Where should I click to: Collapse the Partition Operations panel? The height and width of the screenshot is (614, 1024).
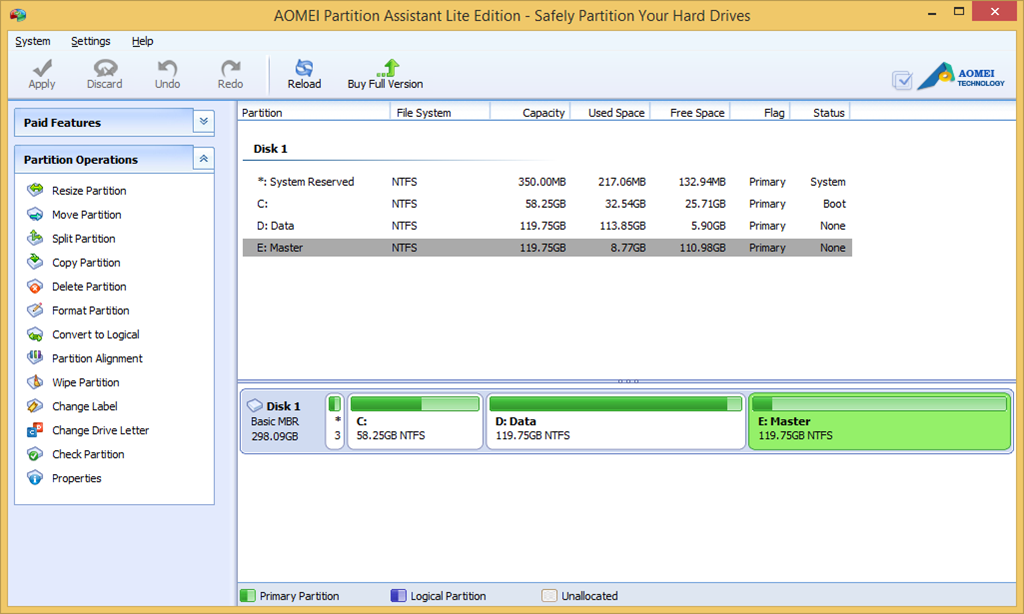(x=204, y=159)
